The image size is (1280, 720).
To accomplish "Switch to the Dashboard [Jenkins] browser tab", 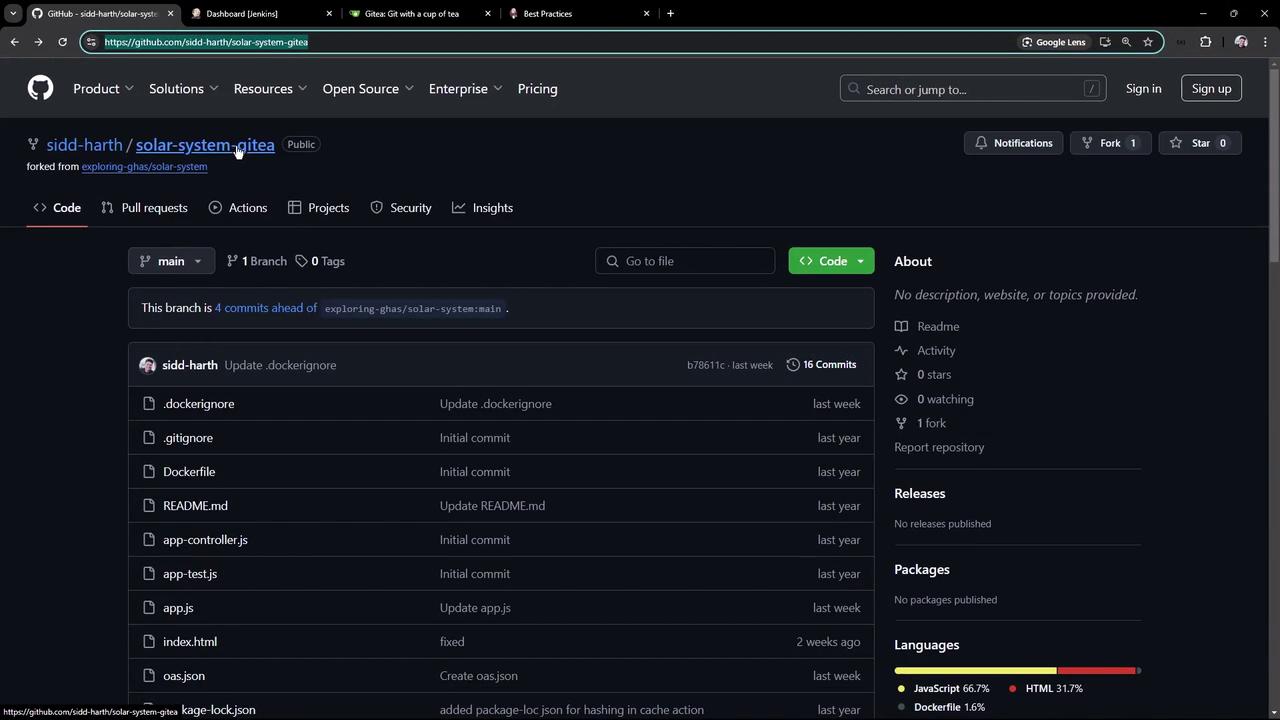I will (x=260, y=13).
